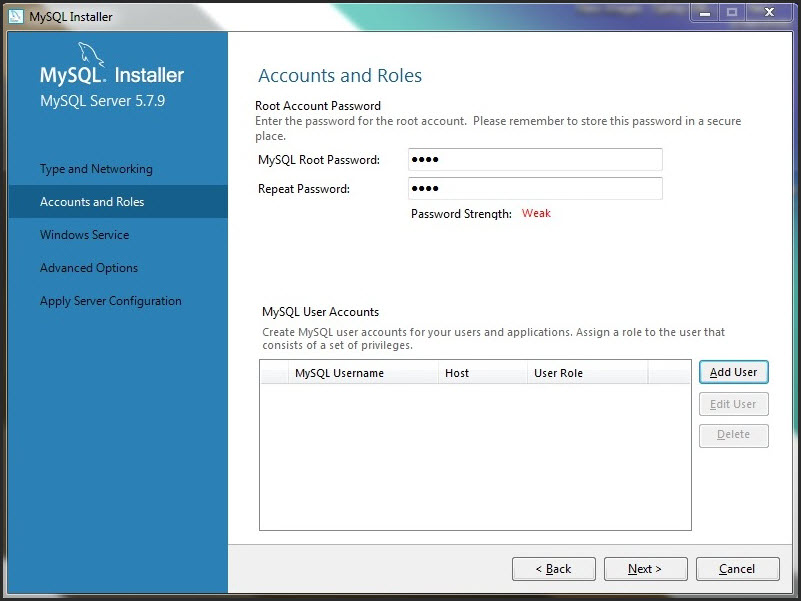Click the Add User button
This screenshot has width=801, height=601.
coord(734,372)
